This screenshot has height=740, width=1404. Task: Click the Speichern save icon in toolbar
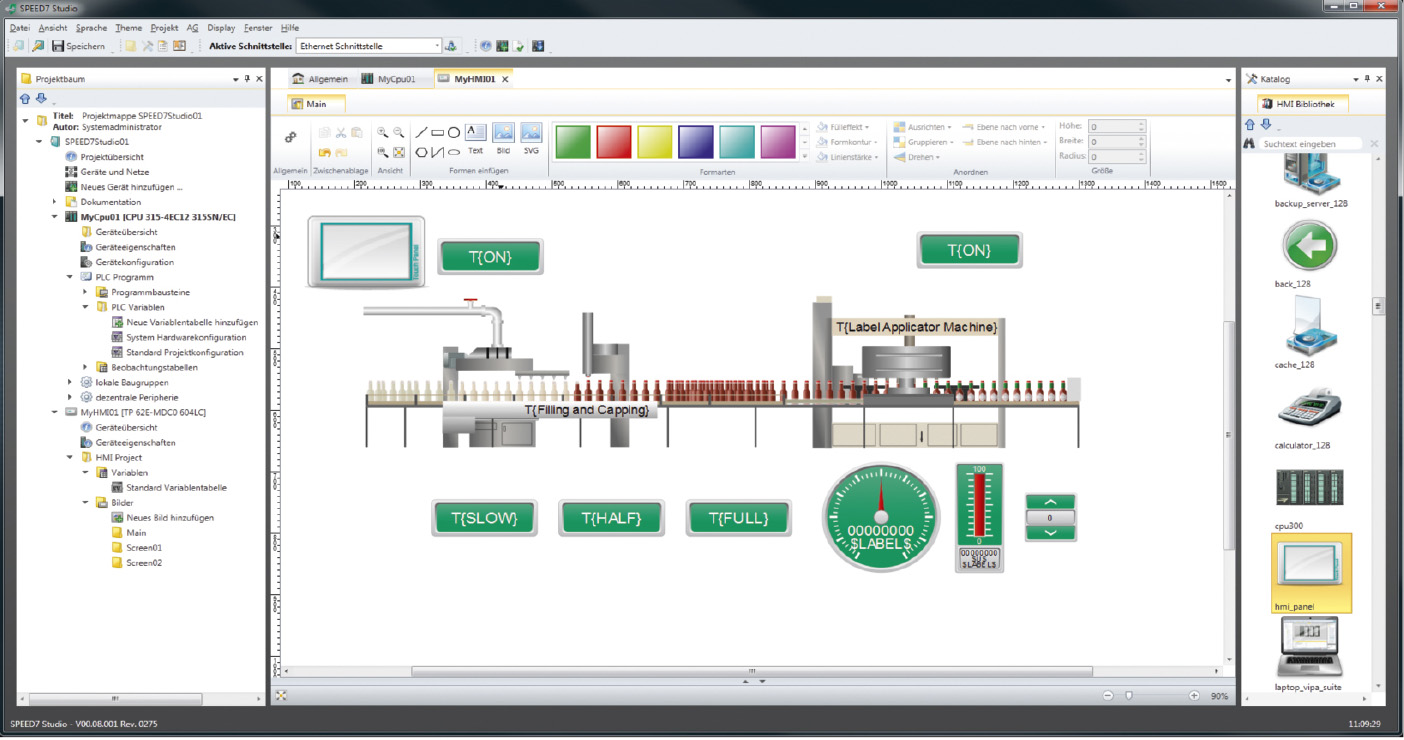[x=58, y=46]
